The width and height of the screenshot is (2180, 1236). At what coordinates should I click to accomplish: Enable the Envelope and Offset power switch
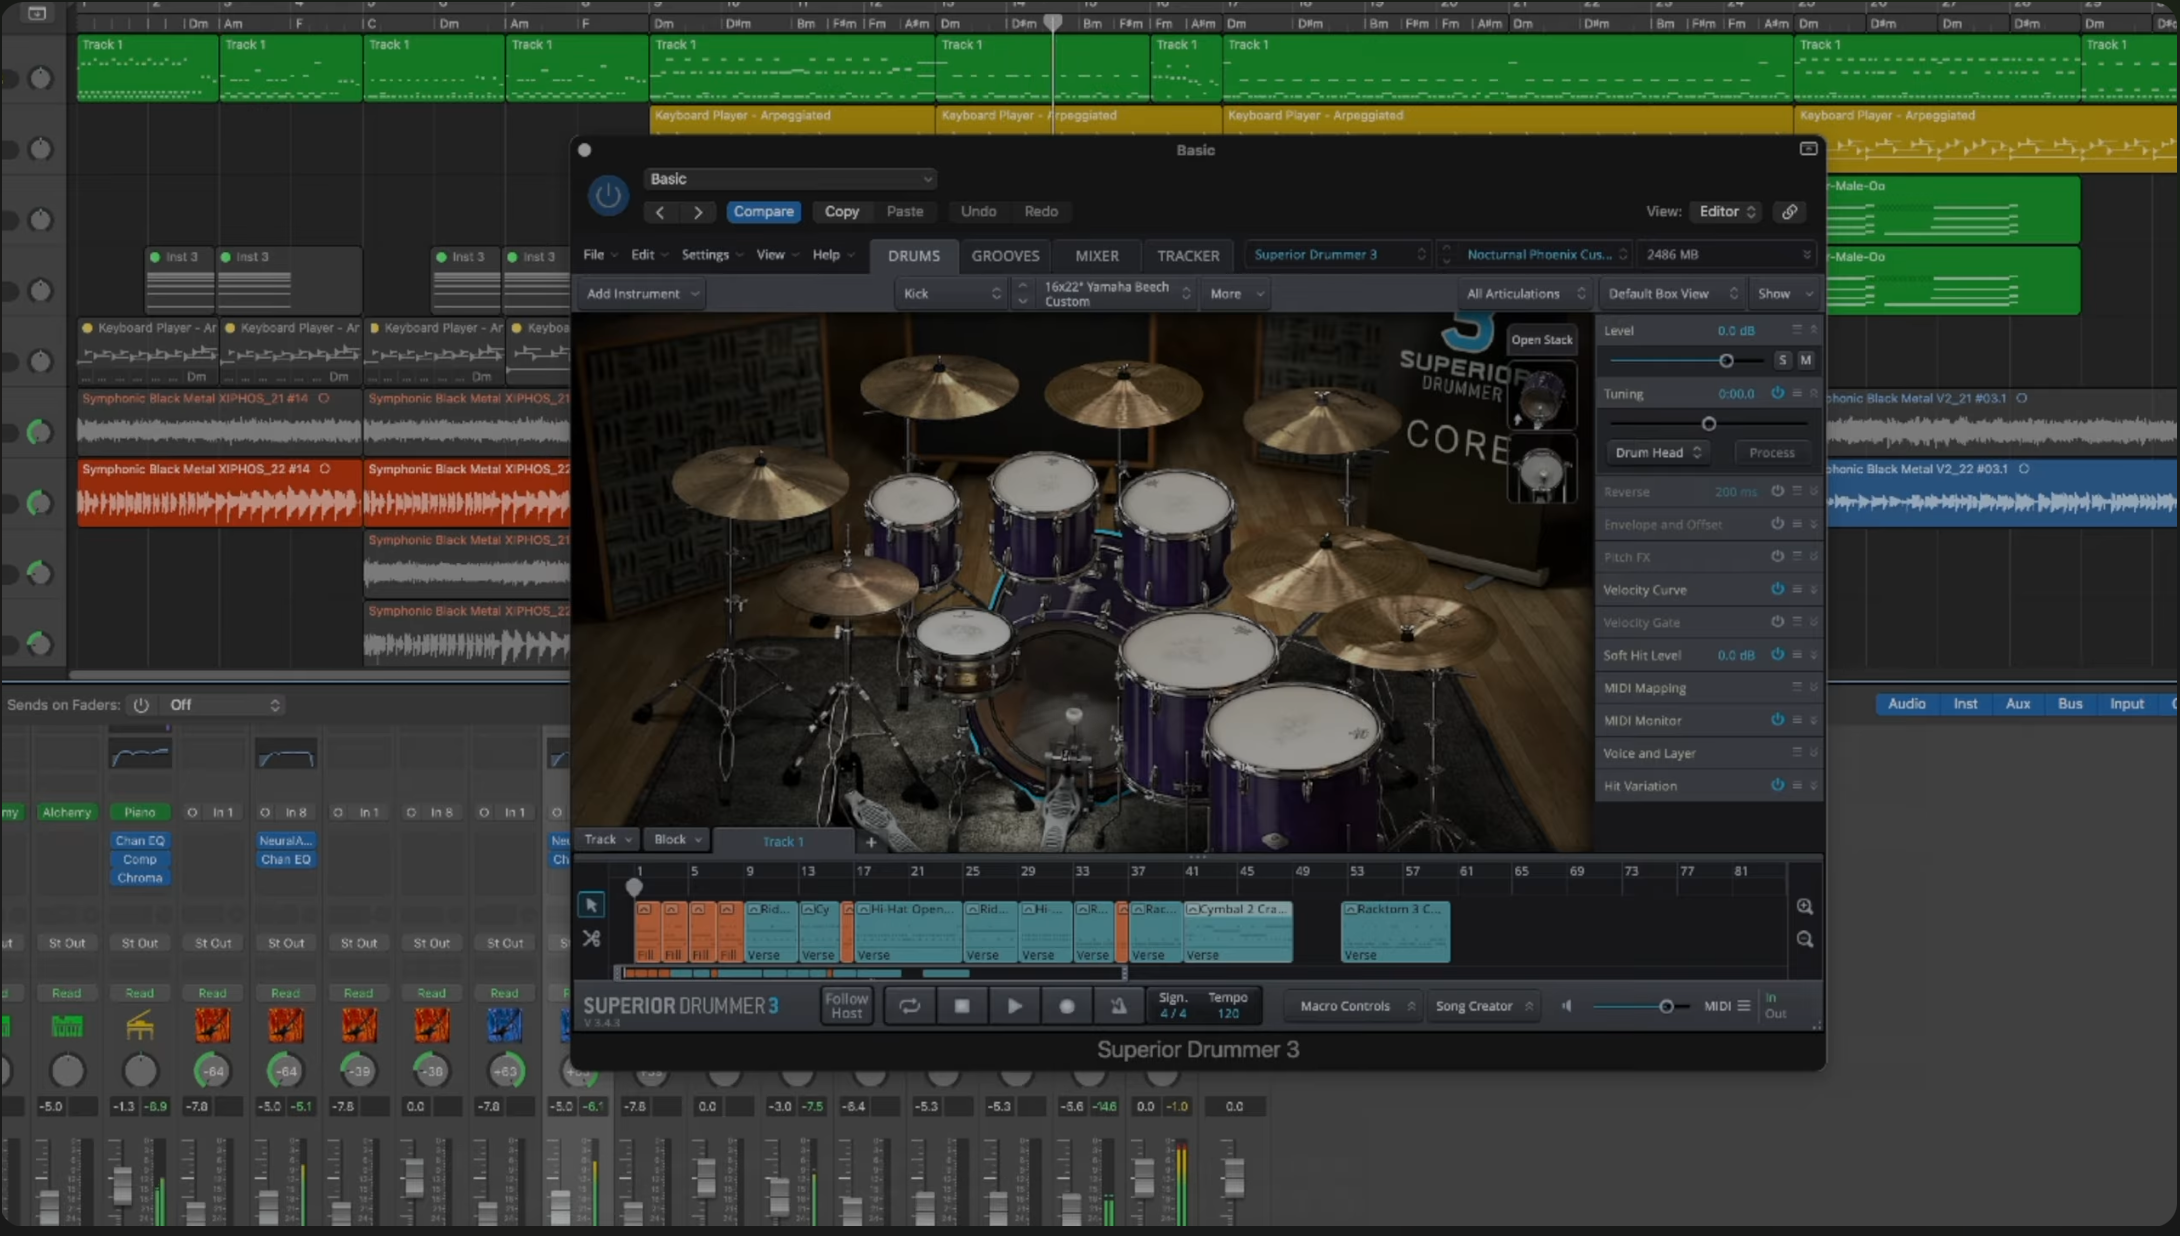pos(1777,524)
